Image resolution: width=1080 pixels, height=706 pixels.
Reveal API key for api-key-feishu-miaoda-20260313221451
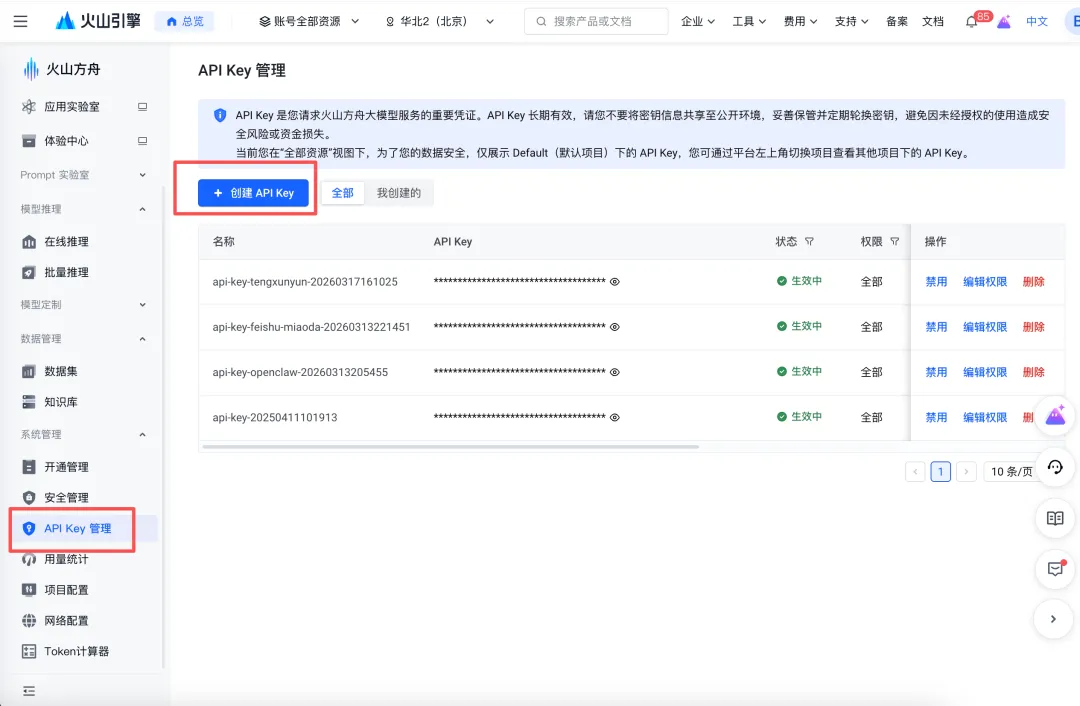615,327
